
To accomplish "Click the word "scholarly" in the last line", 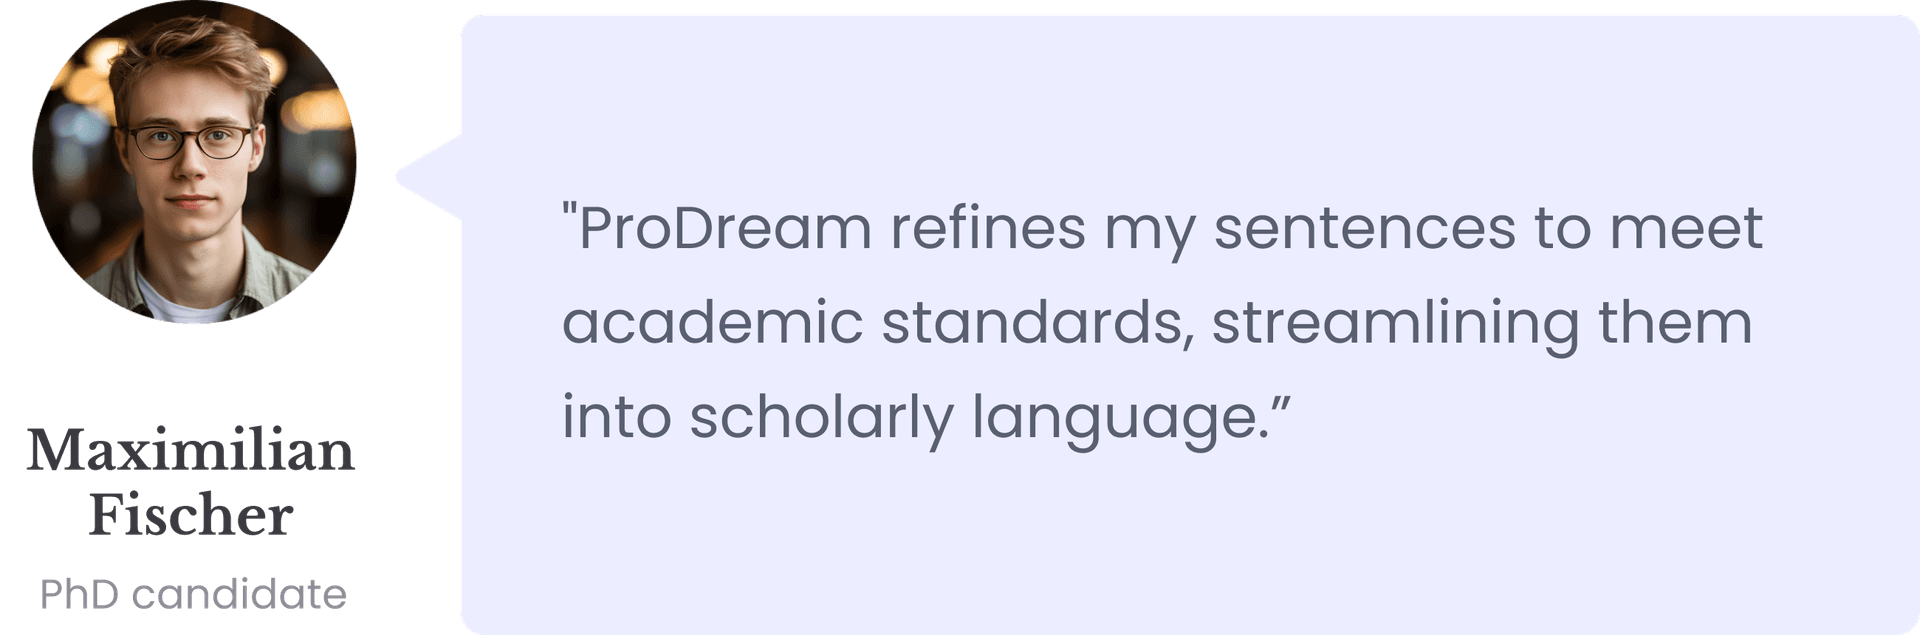I will tap(821, 421).
